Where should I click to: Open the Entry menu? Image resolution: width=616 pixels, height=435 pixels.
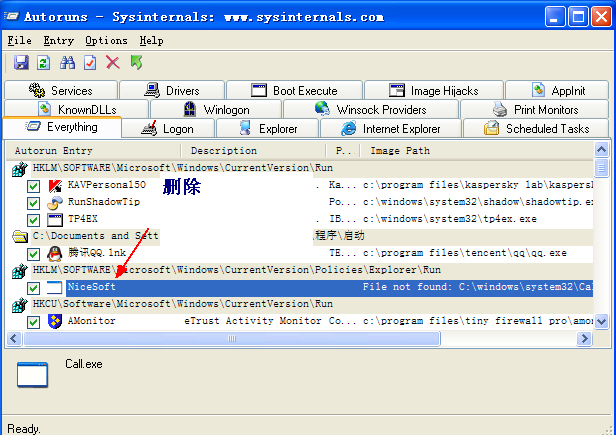59,40
